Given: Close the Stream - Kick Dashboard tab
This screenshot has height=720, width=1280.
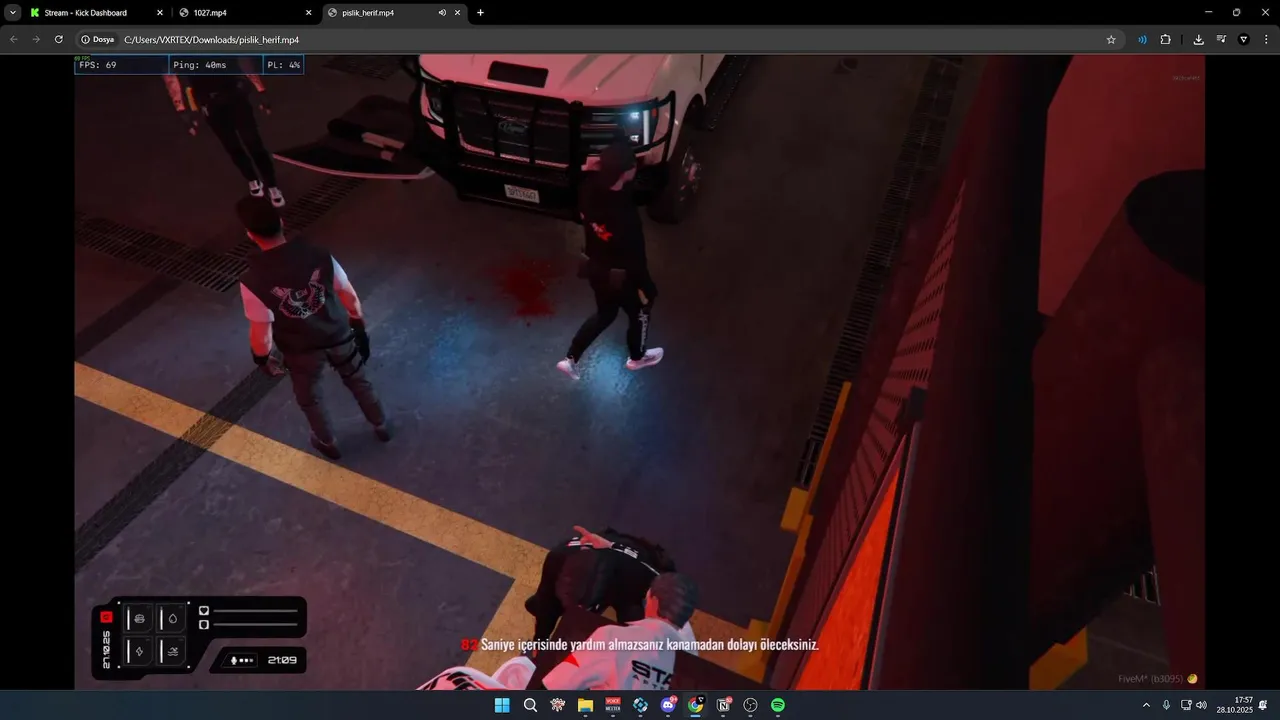Looking at the screenshot, I should click(x=159, y=13).
